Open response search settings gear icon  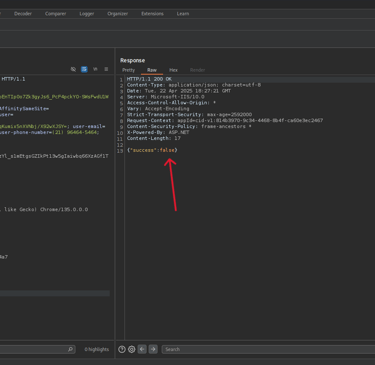(x=132, y=349)
